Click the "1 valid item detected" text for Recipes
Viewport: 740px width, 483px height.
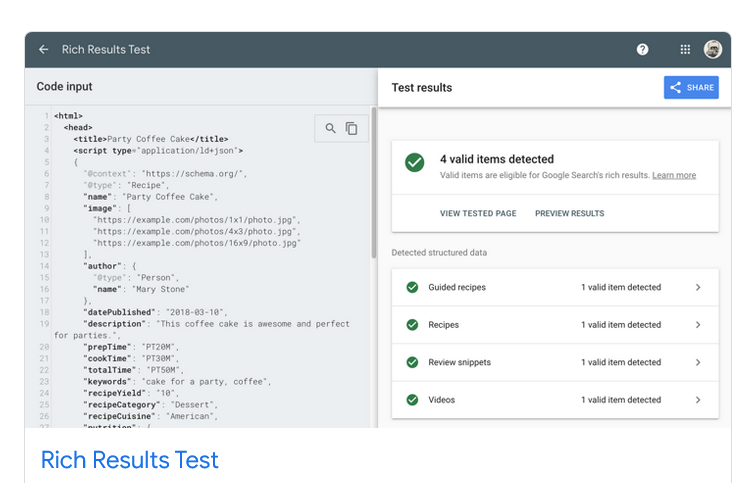(x=621, y=325)
